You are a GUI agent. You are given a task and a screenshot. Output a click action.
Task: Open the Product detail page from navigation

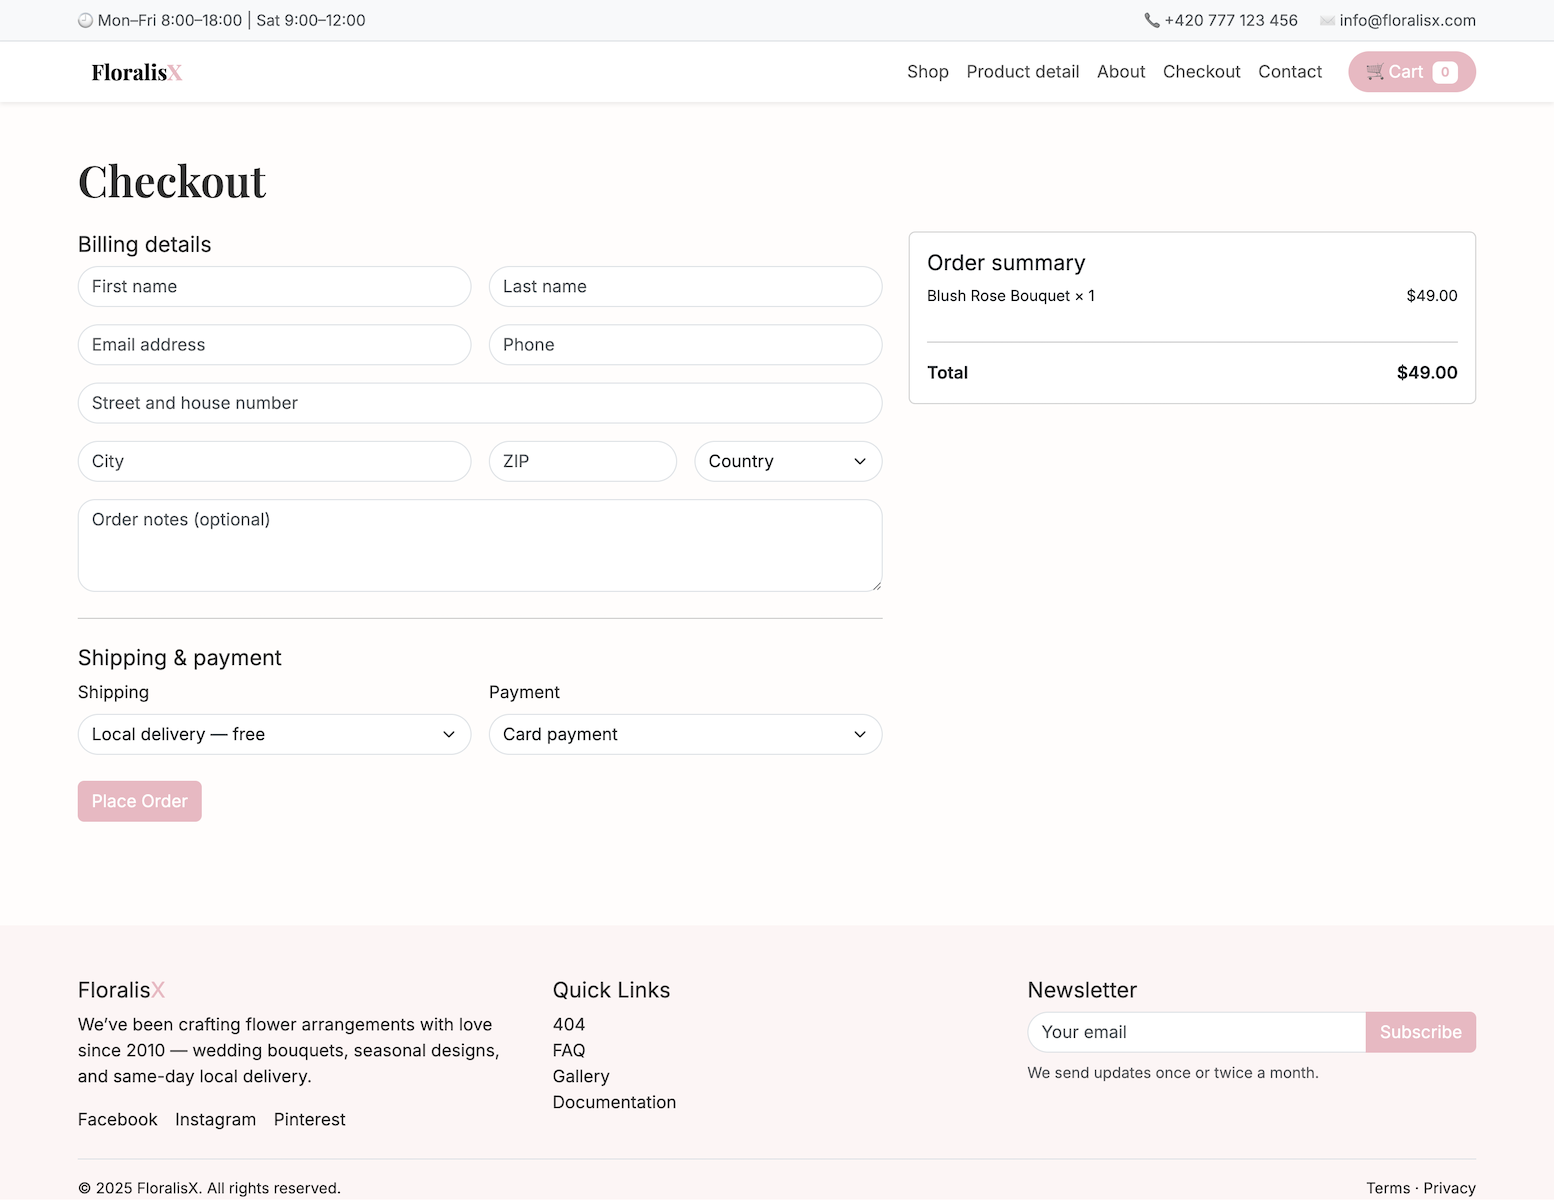(x=1022, y=72)
